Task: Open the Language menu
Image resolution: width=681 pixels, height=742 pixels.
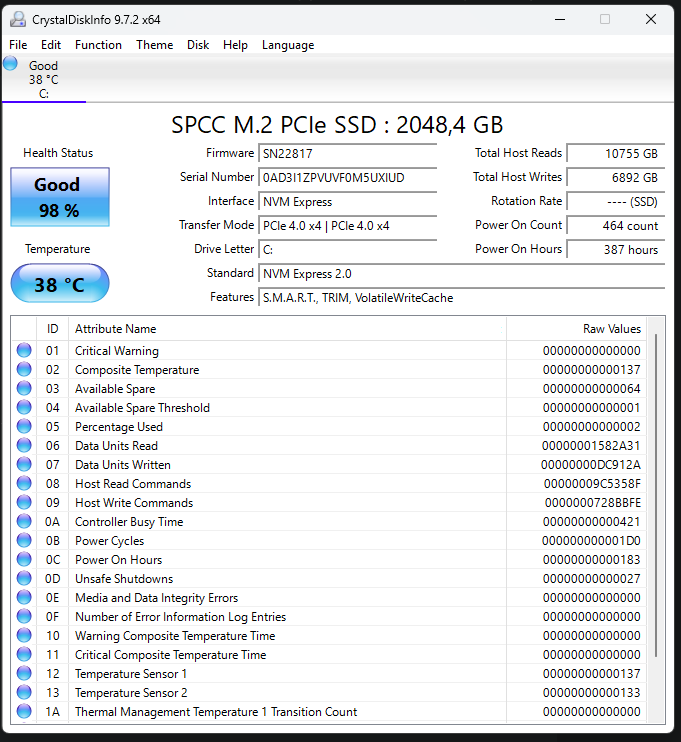Action: pyautogui.click(x=288, y=45)
